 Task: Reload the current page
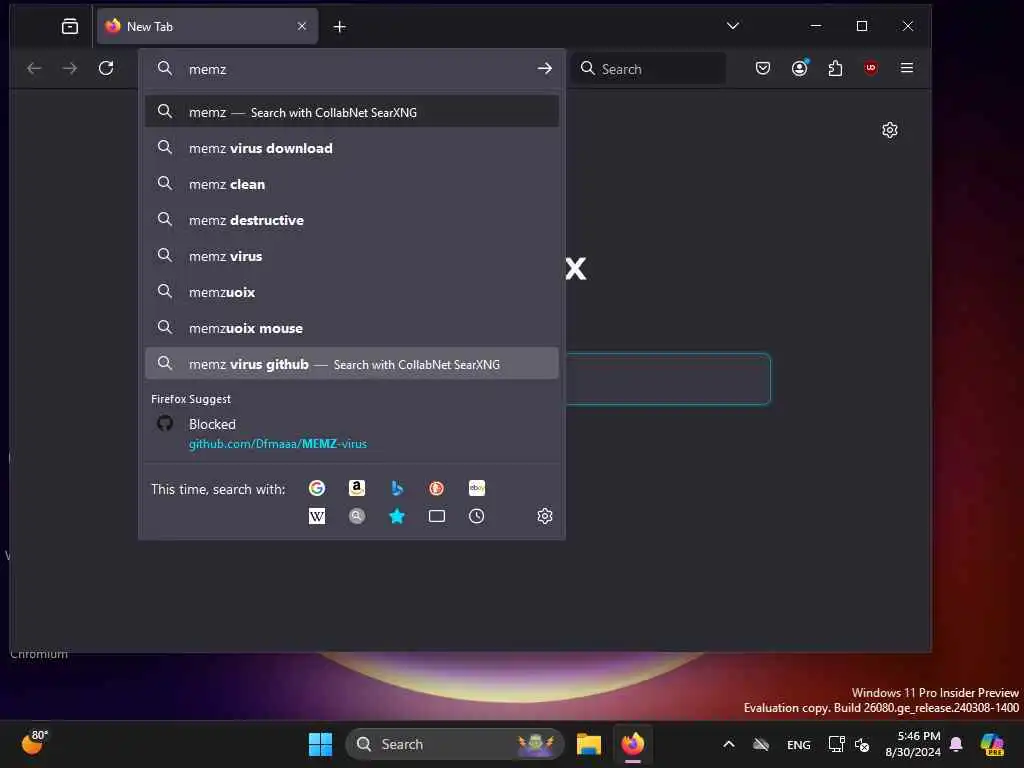106,68
